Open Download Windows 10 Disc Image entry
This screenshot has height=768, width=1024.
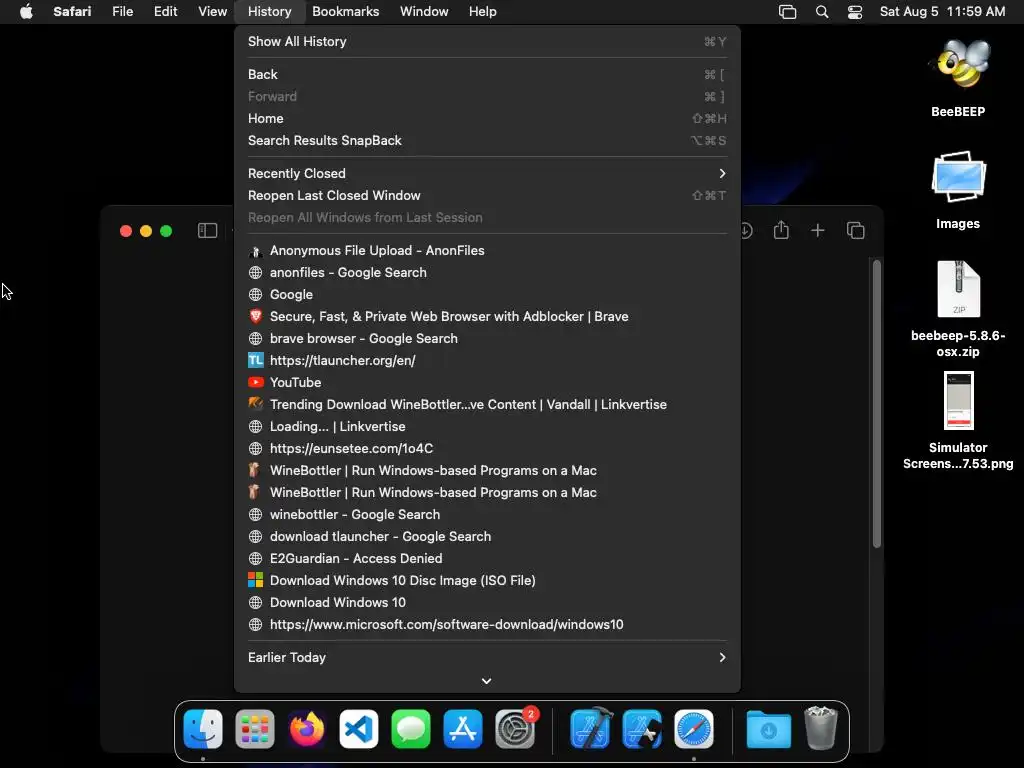487,581
